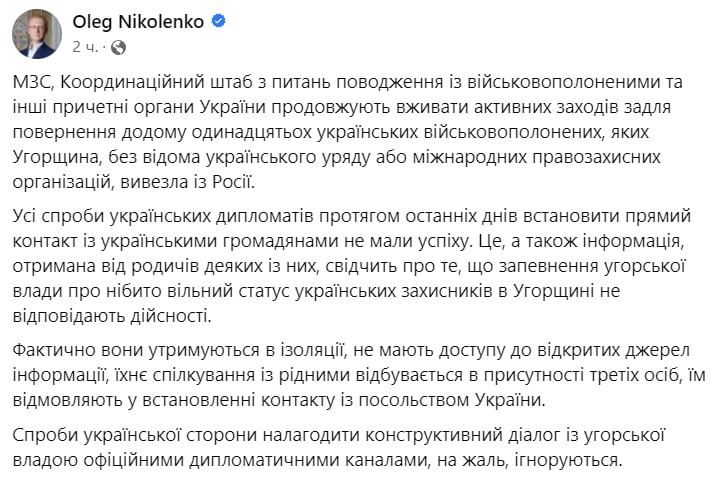This screenshot has height=479, width=716.
Task: Click the word "Угорщина," in the first paragraph
Action: tap(56, 158)
